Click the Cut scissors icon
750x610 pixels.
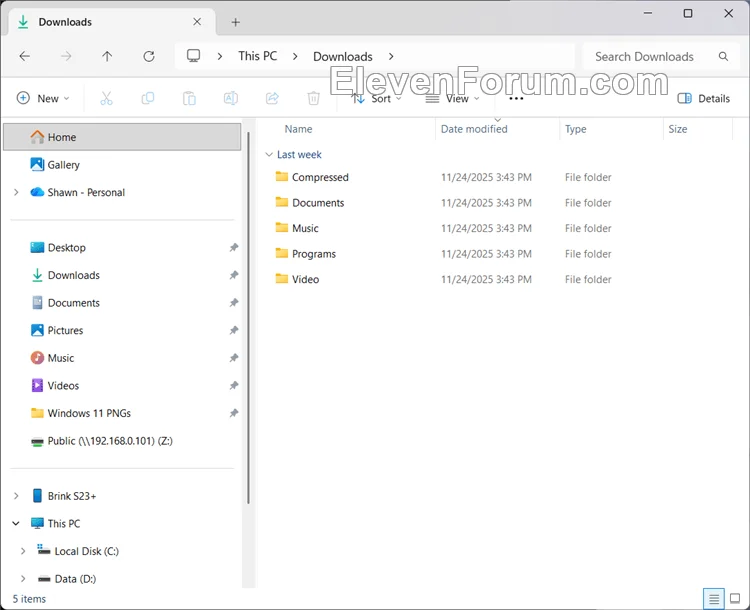(106, 99)
